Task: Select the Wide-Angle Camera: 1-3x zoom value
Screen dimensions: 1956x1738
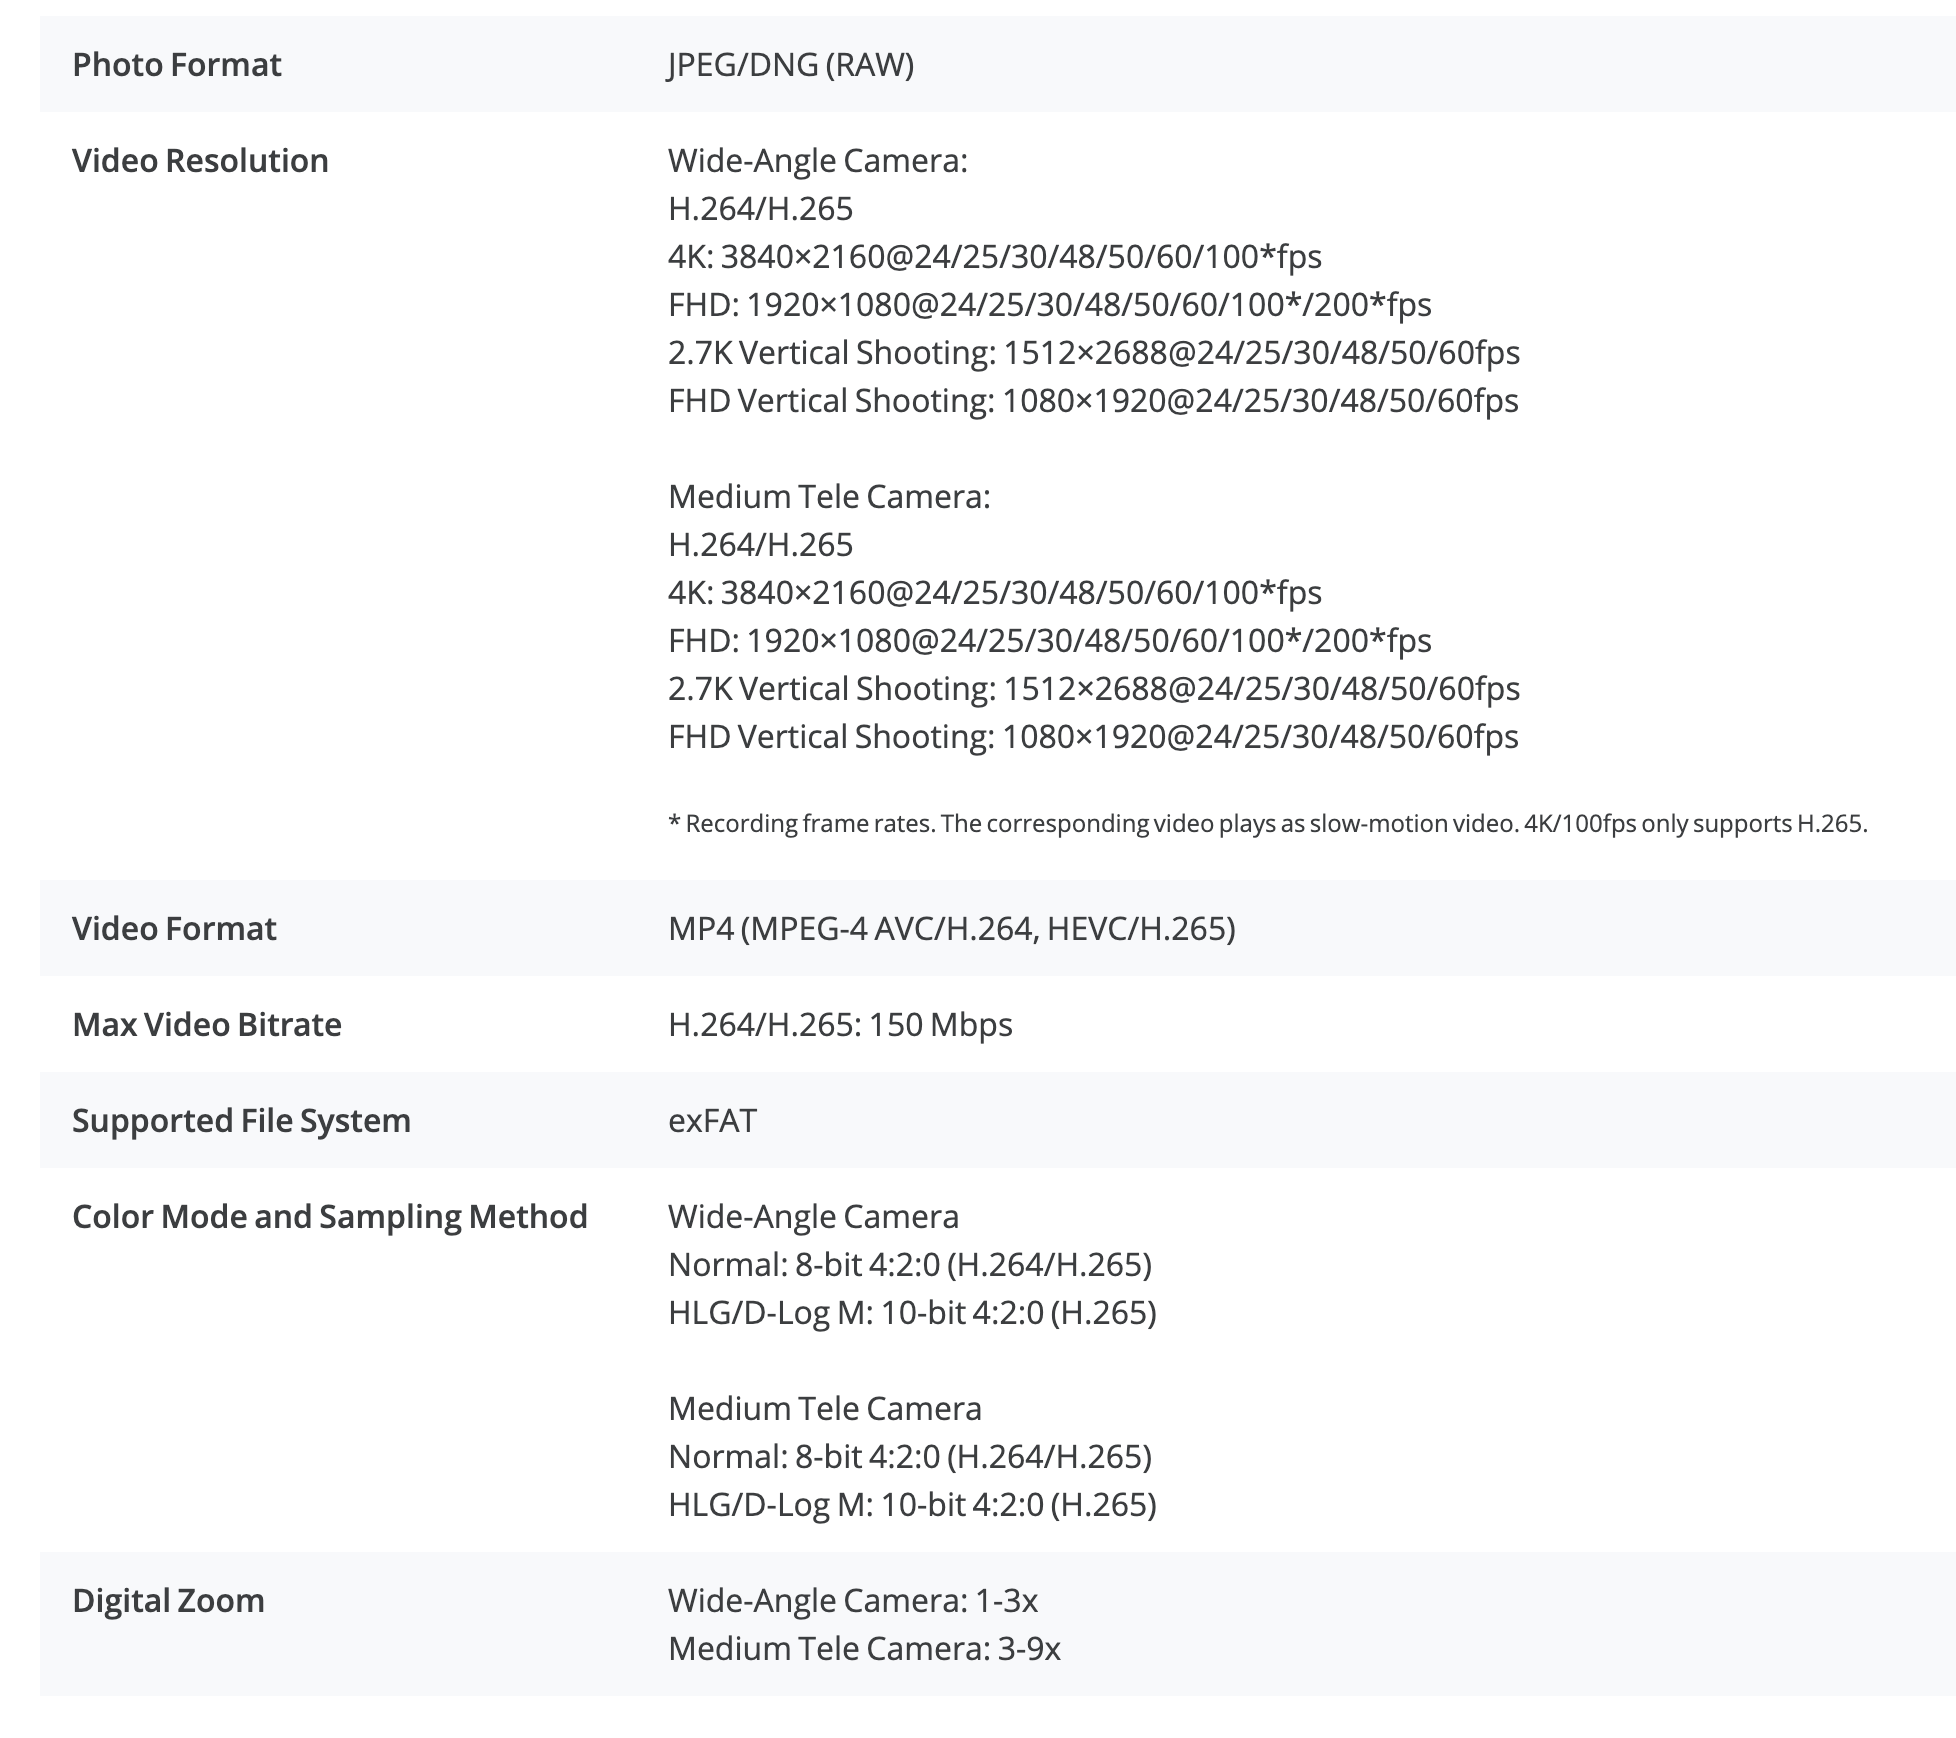Action: [853, 1601]
